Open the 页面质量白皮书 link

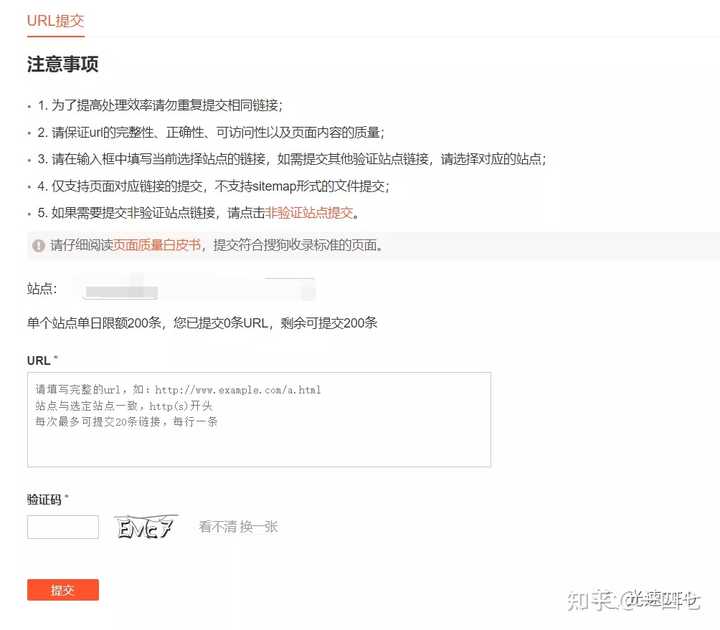pyautogui.click(x=157, y=245)
